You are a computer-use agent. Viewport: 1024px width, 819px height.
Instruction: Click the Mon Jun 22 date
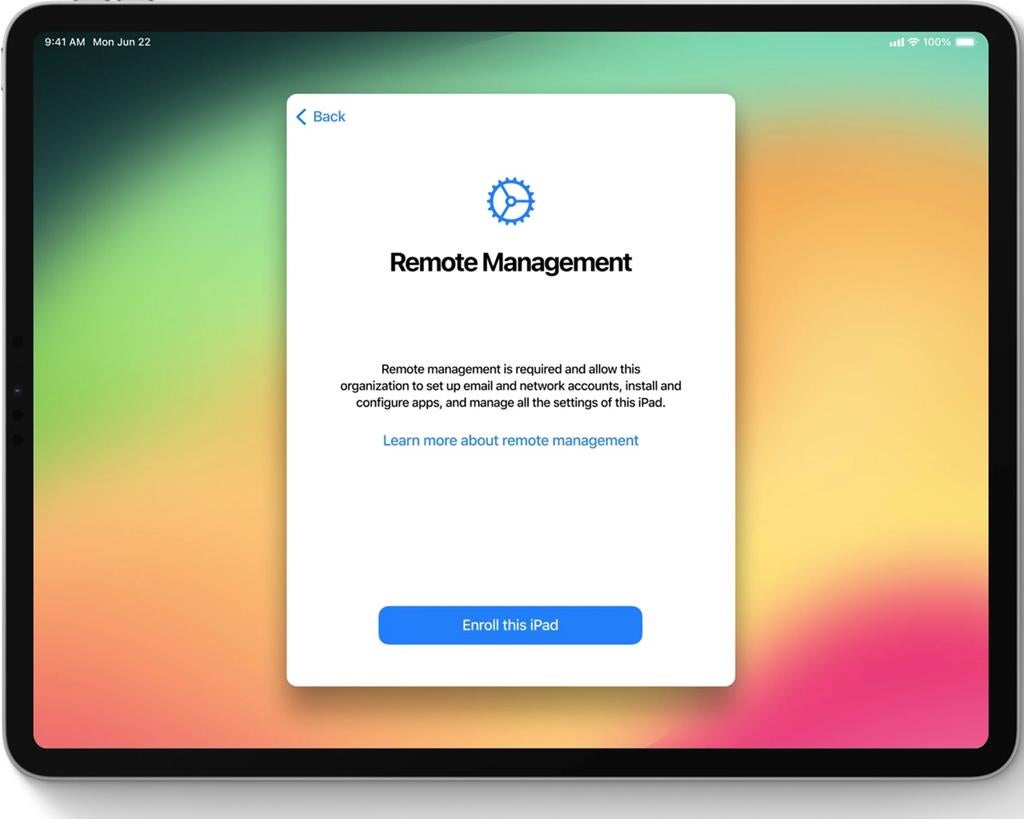(x=121, y=42)
